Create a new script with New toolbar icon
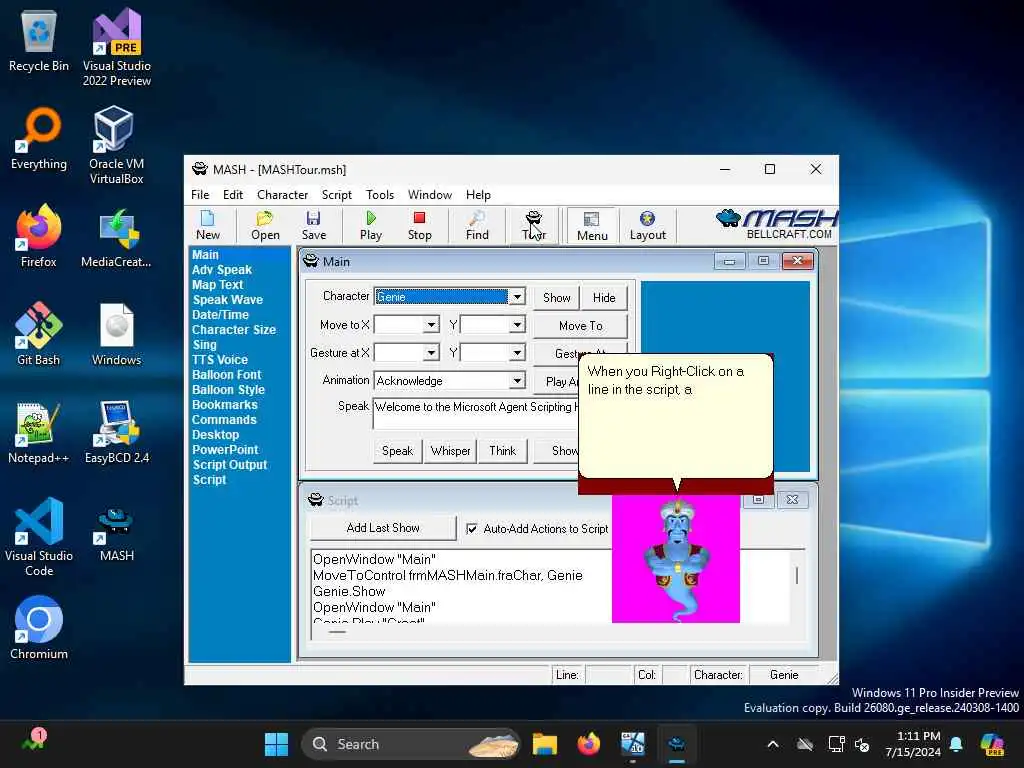 (208, 225)
